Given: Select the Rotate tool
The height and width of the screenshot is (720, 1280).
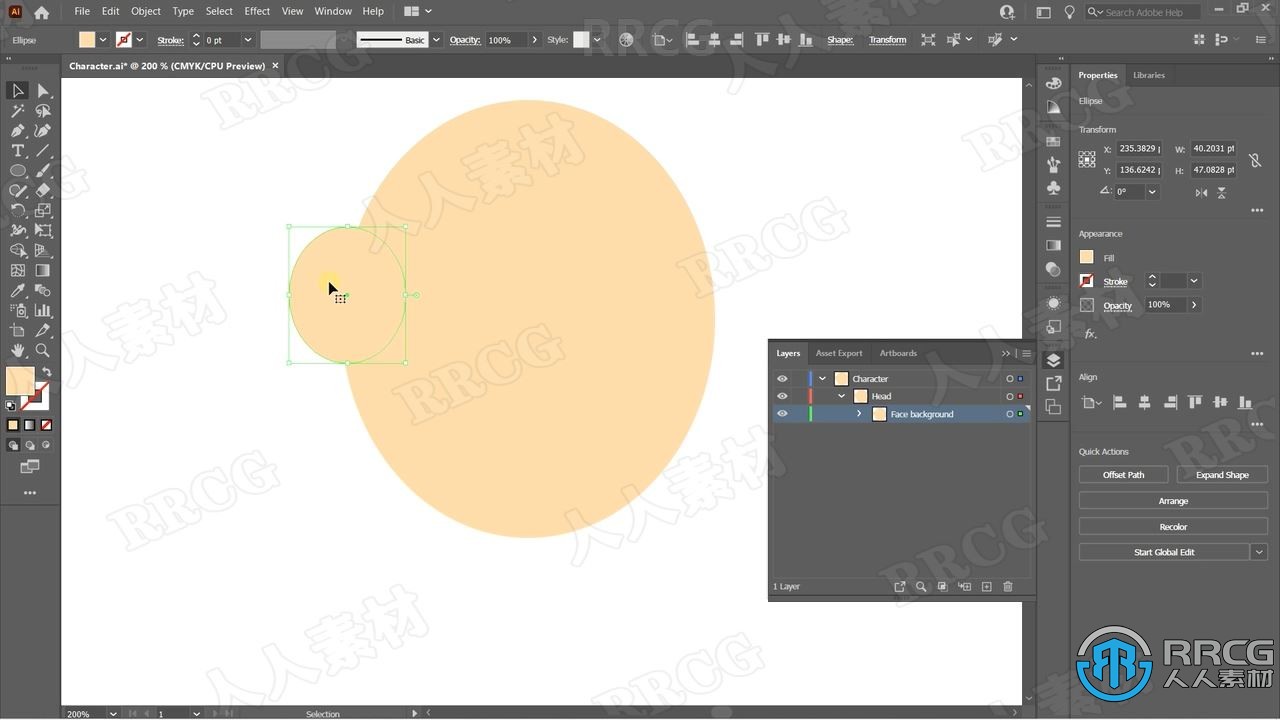Looking at the screenshot, I should (18, 211).
